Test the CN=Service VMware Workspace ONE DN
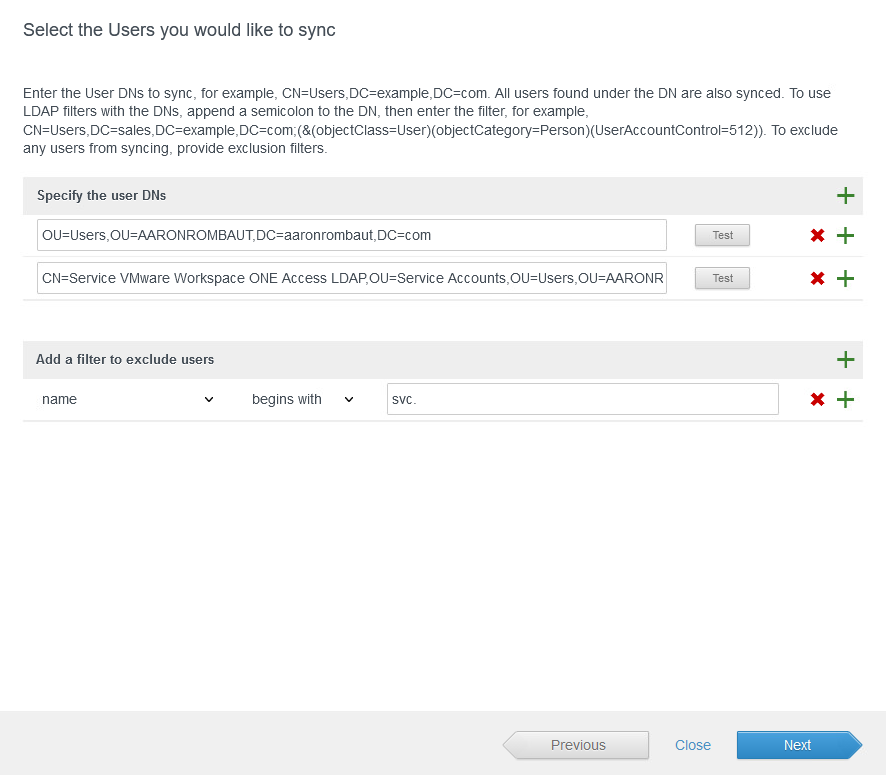 tap(722, 278)
